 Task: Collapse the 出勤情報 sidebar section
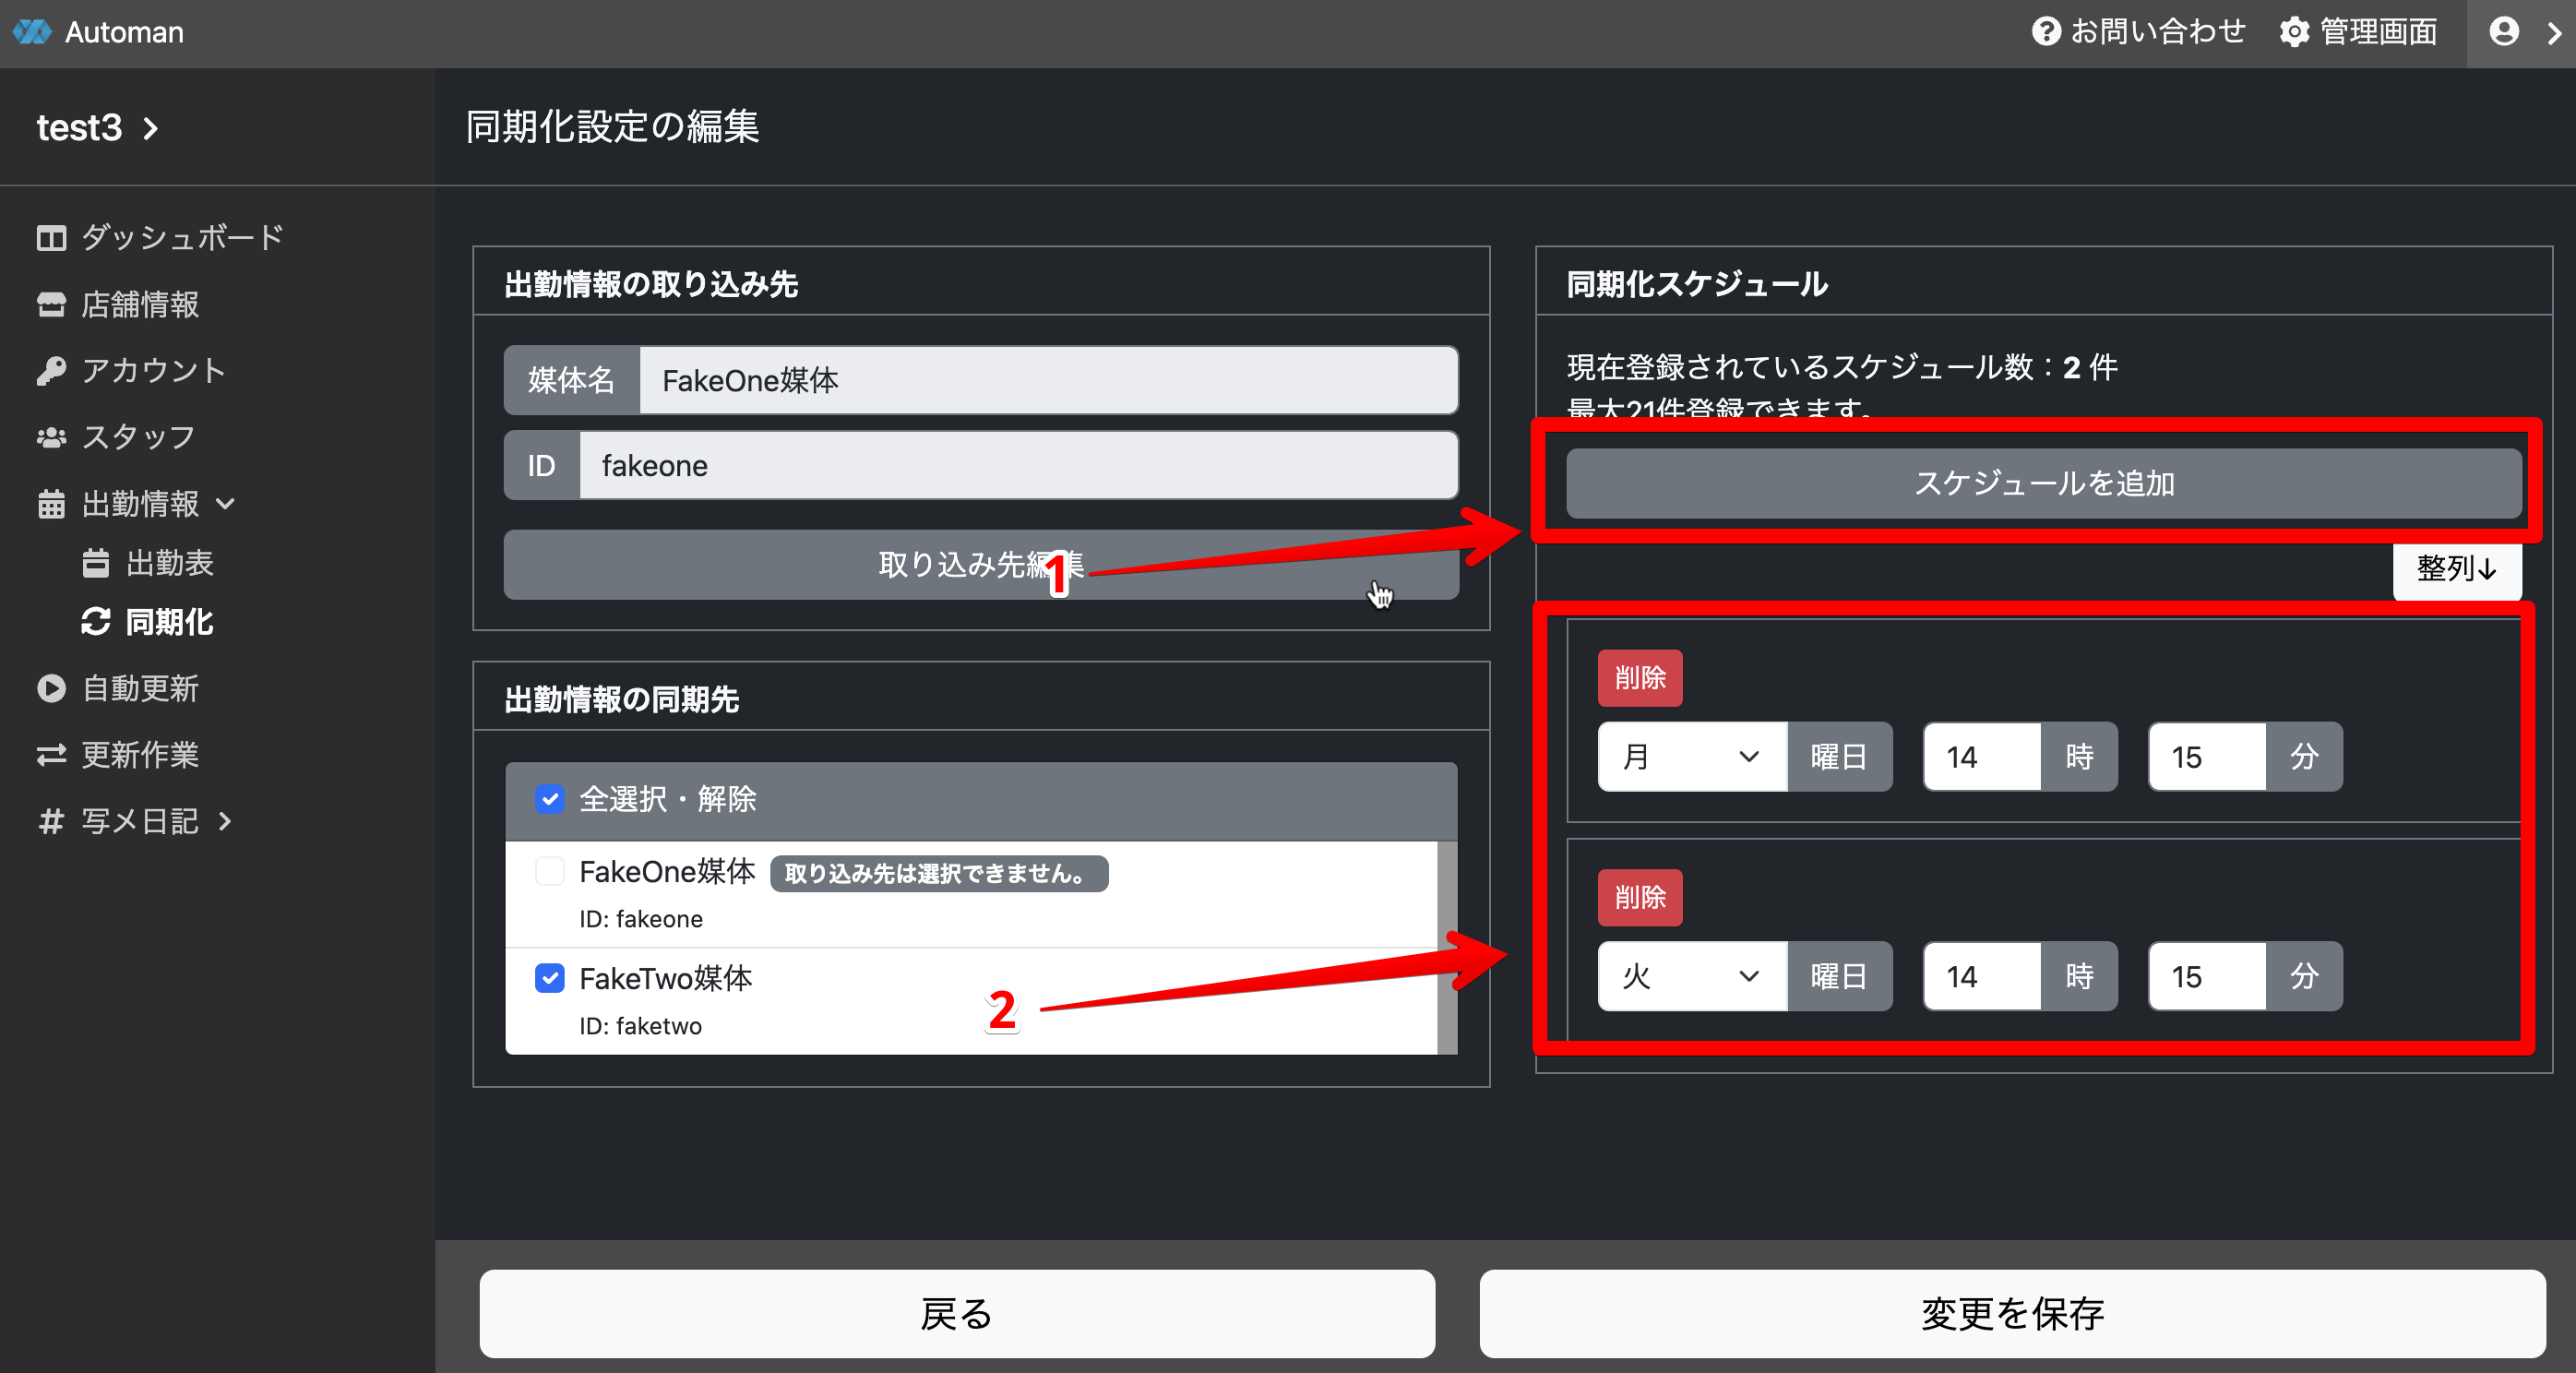[140, 503]
